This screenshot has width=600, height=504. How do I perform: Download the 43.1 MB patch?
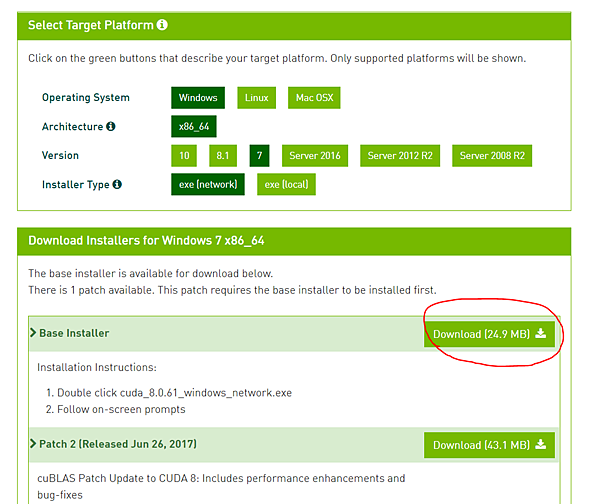[489, 445]
